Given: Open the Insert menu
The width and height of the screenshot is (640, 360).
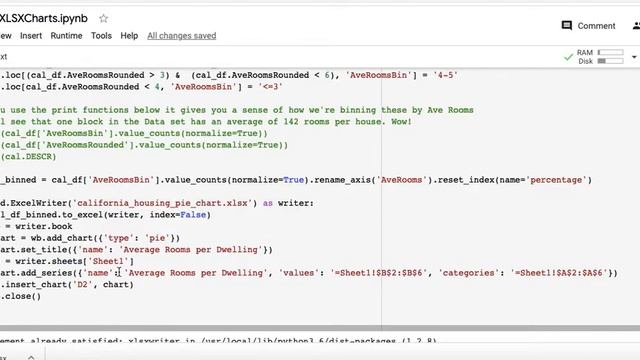Looking at the screenshot, I should click(31, 36).
